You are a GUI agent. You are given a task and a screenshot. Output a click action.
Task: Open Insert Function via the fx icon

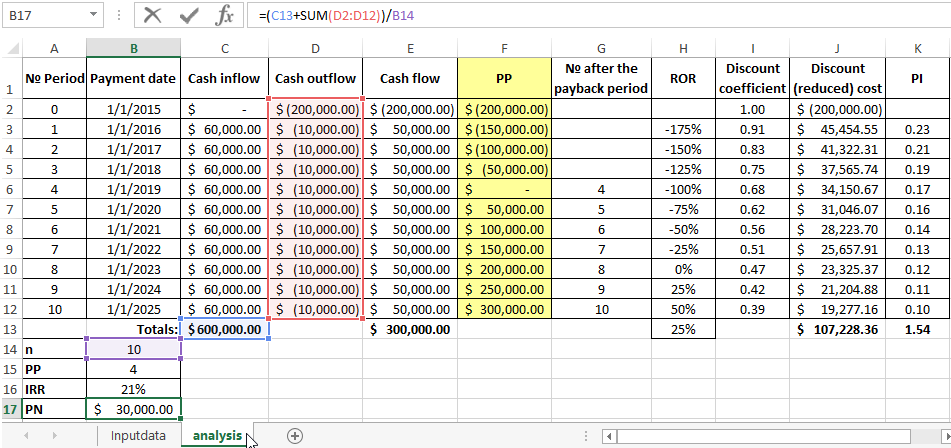(x=225, y=15)
